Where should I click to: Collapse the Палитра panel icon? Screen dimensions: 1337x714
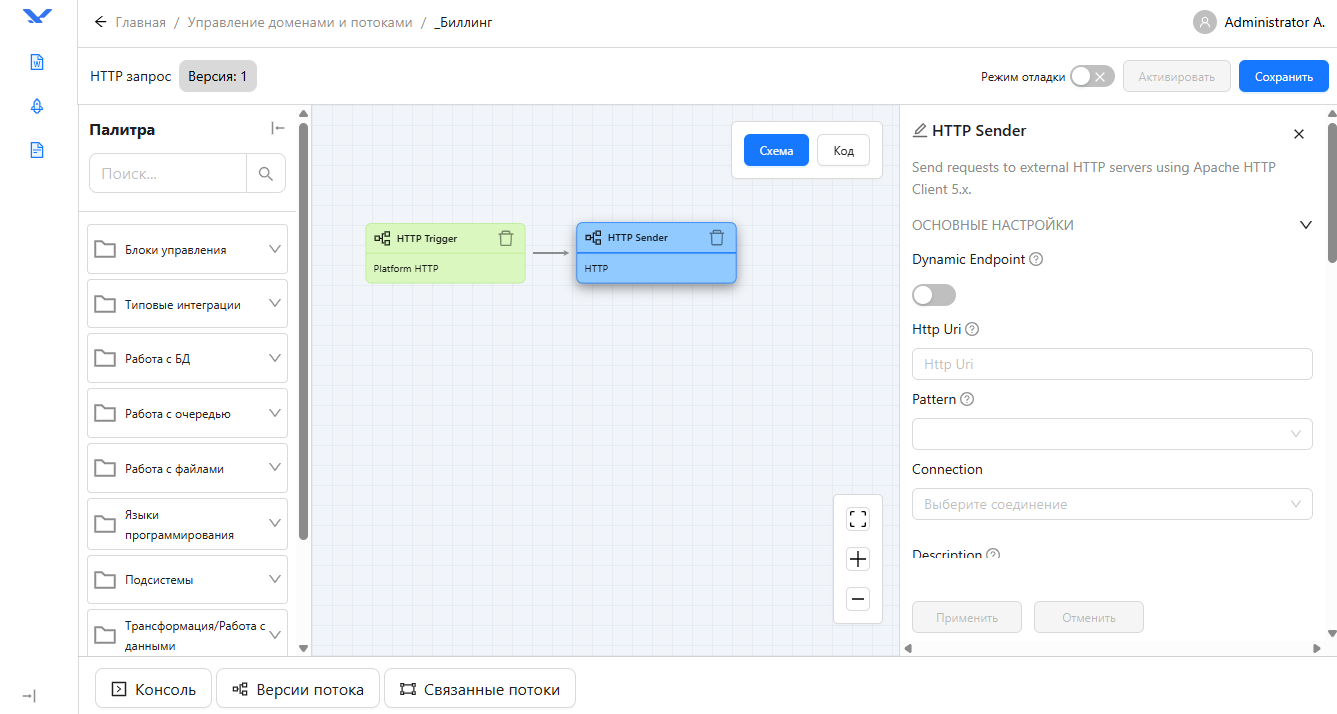tap(277, 128)
